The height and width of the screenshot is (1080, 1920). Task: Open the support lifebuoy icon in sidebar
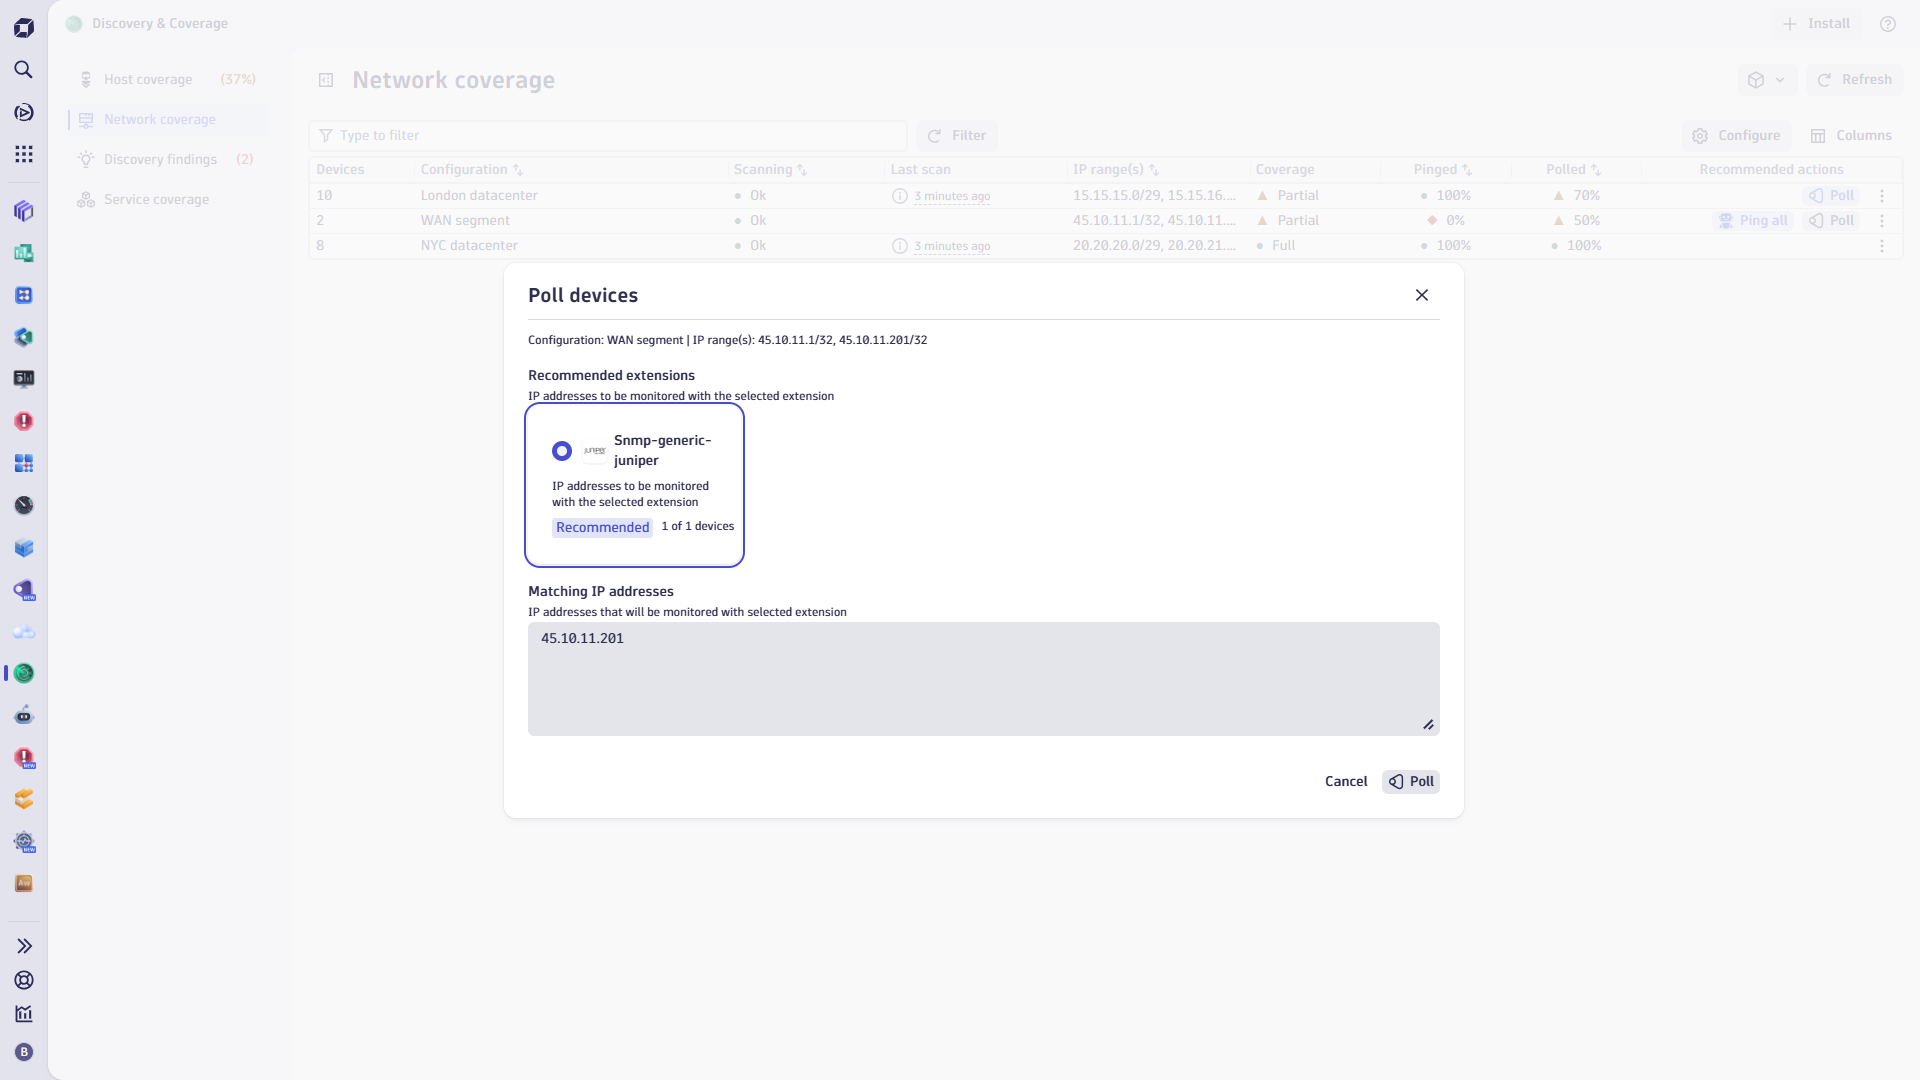(x=24, y=980)
